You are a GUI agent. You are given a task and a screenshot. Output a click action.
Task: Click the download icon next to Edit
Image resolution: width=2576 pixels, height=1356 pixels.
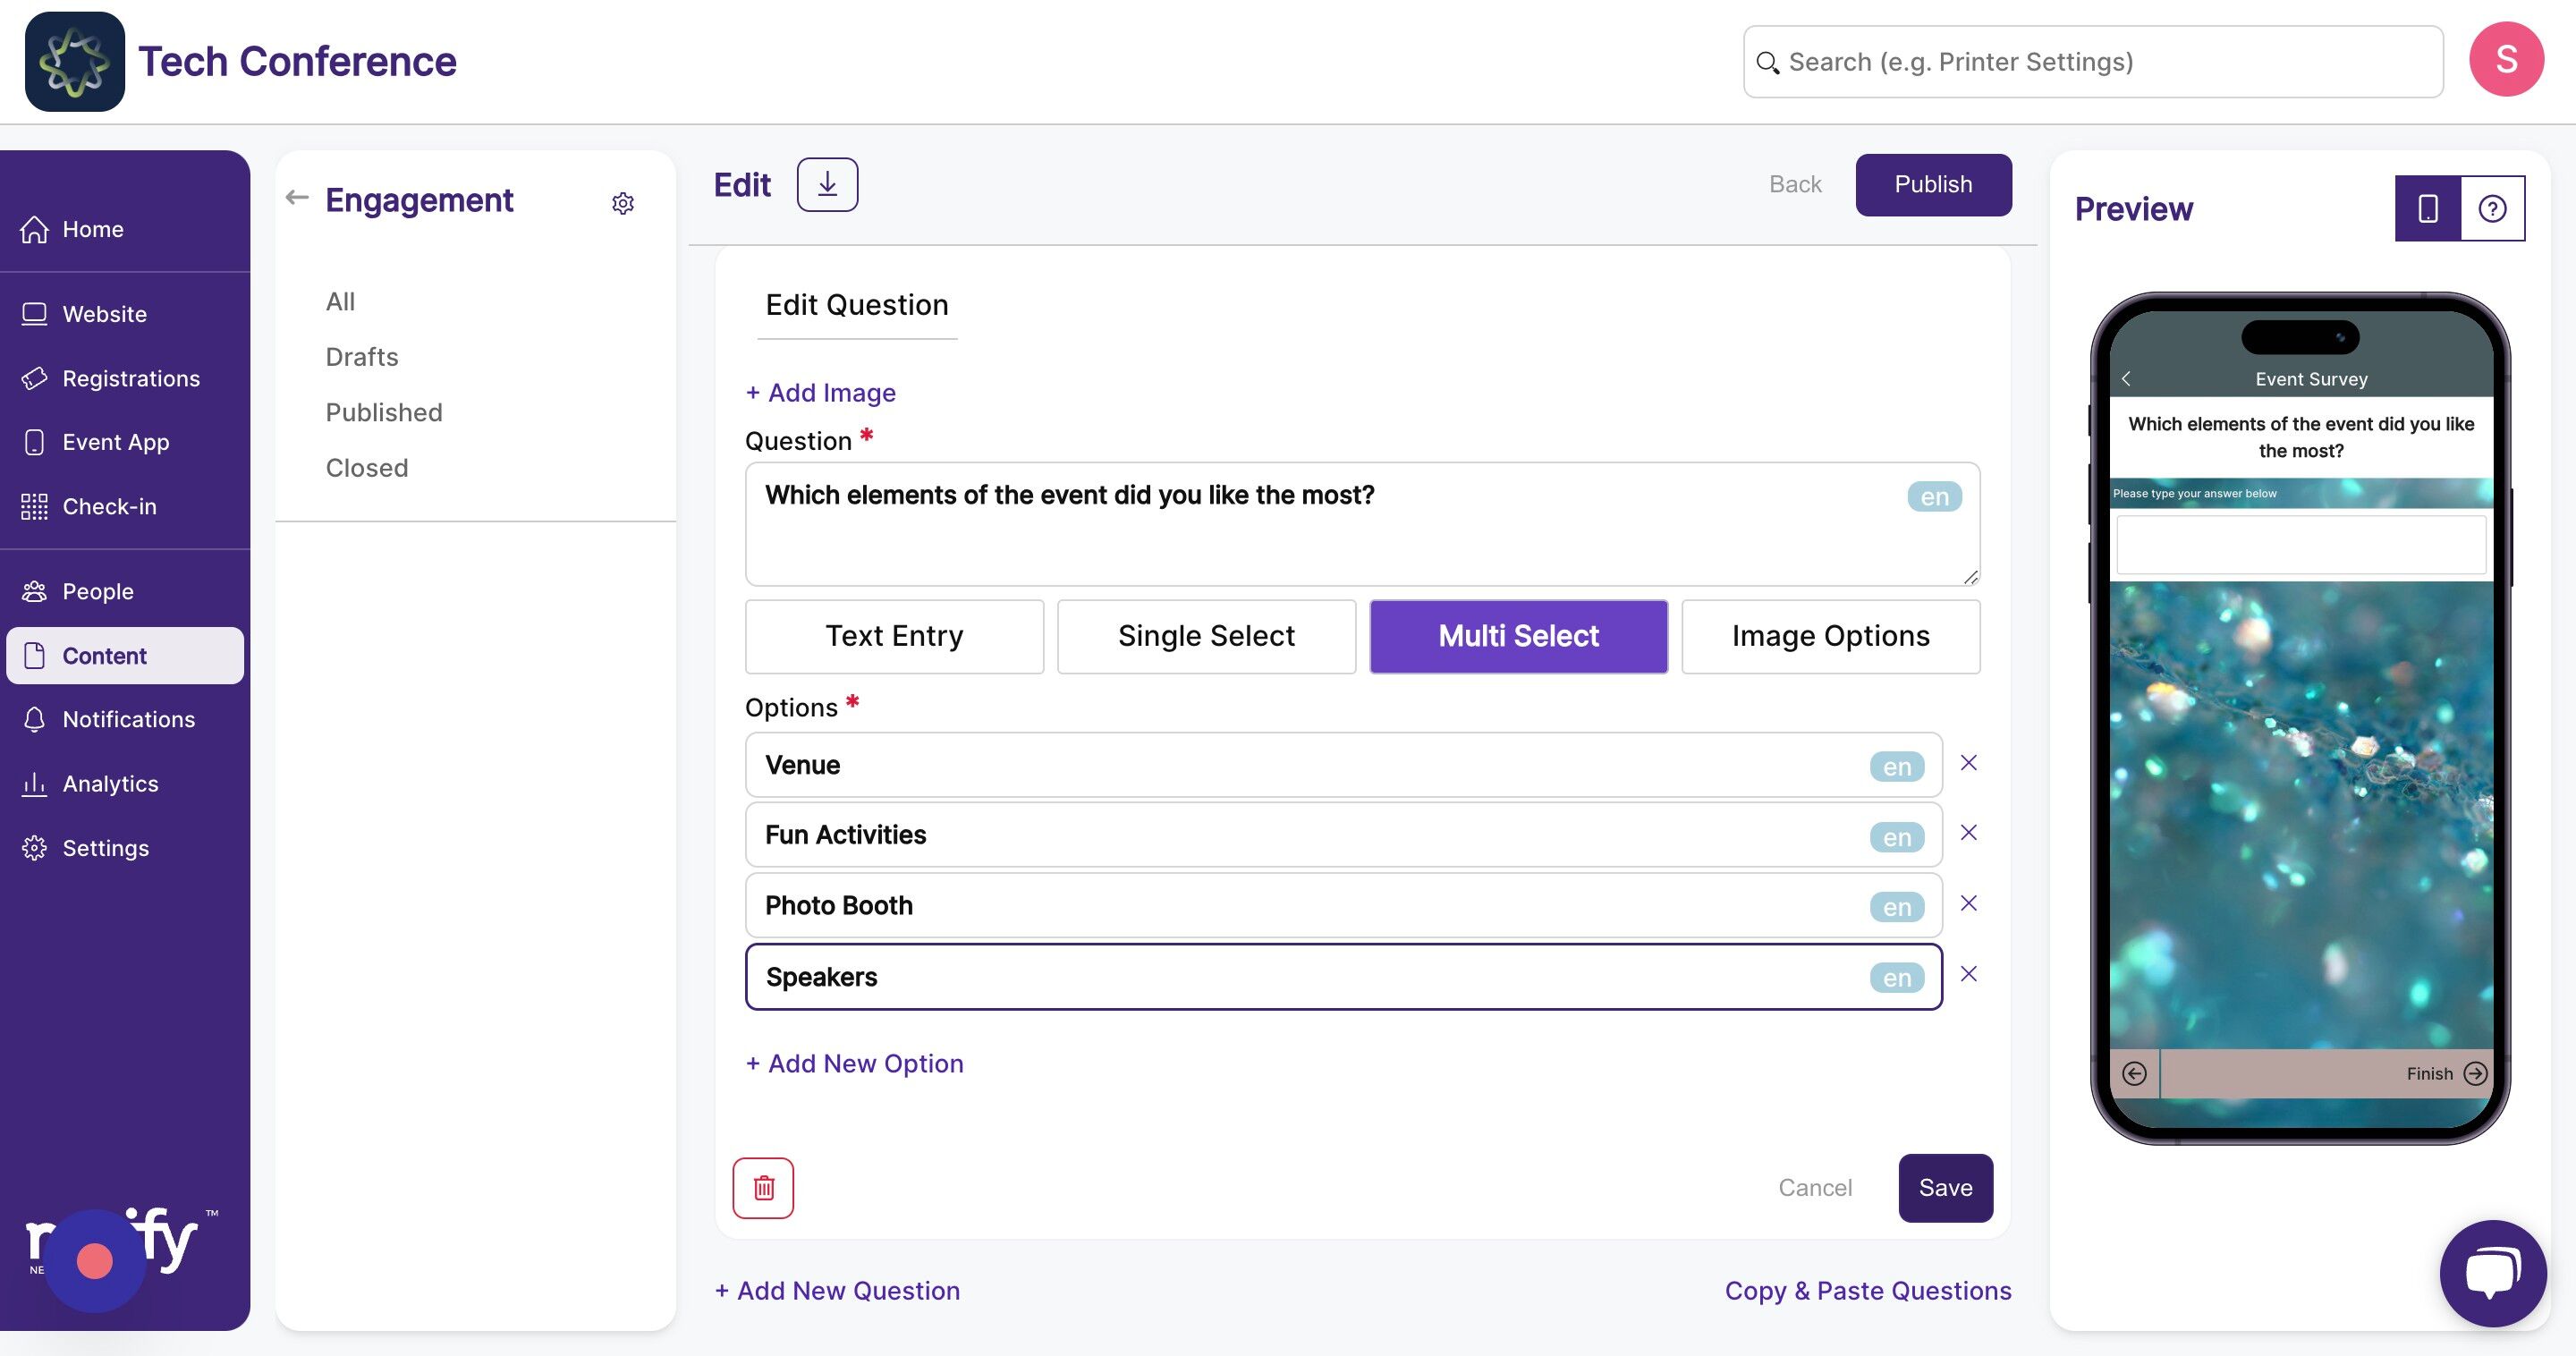[x=827, y=184]
